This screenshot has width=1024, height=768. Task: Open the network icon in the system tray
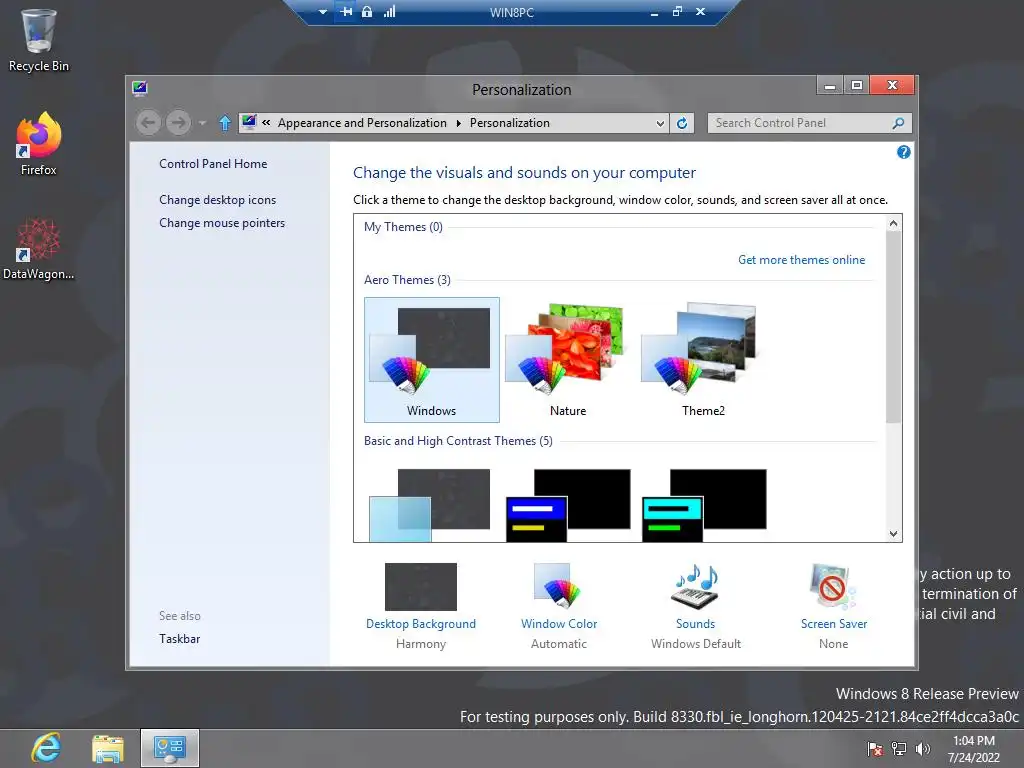(899, 749)
